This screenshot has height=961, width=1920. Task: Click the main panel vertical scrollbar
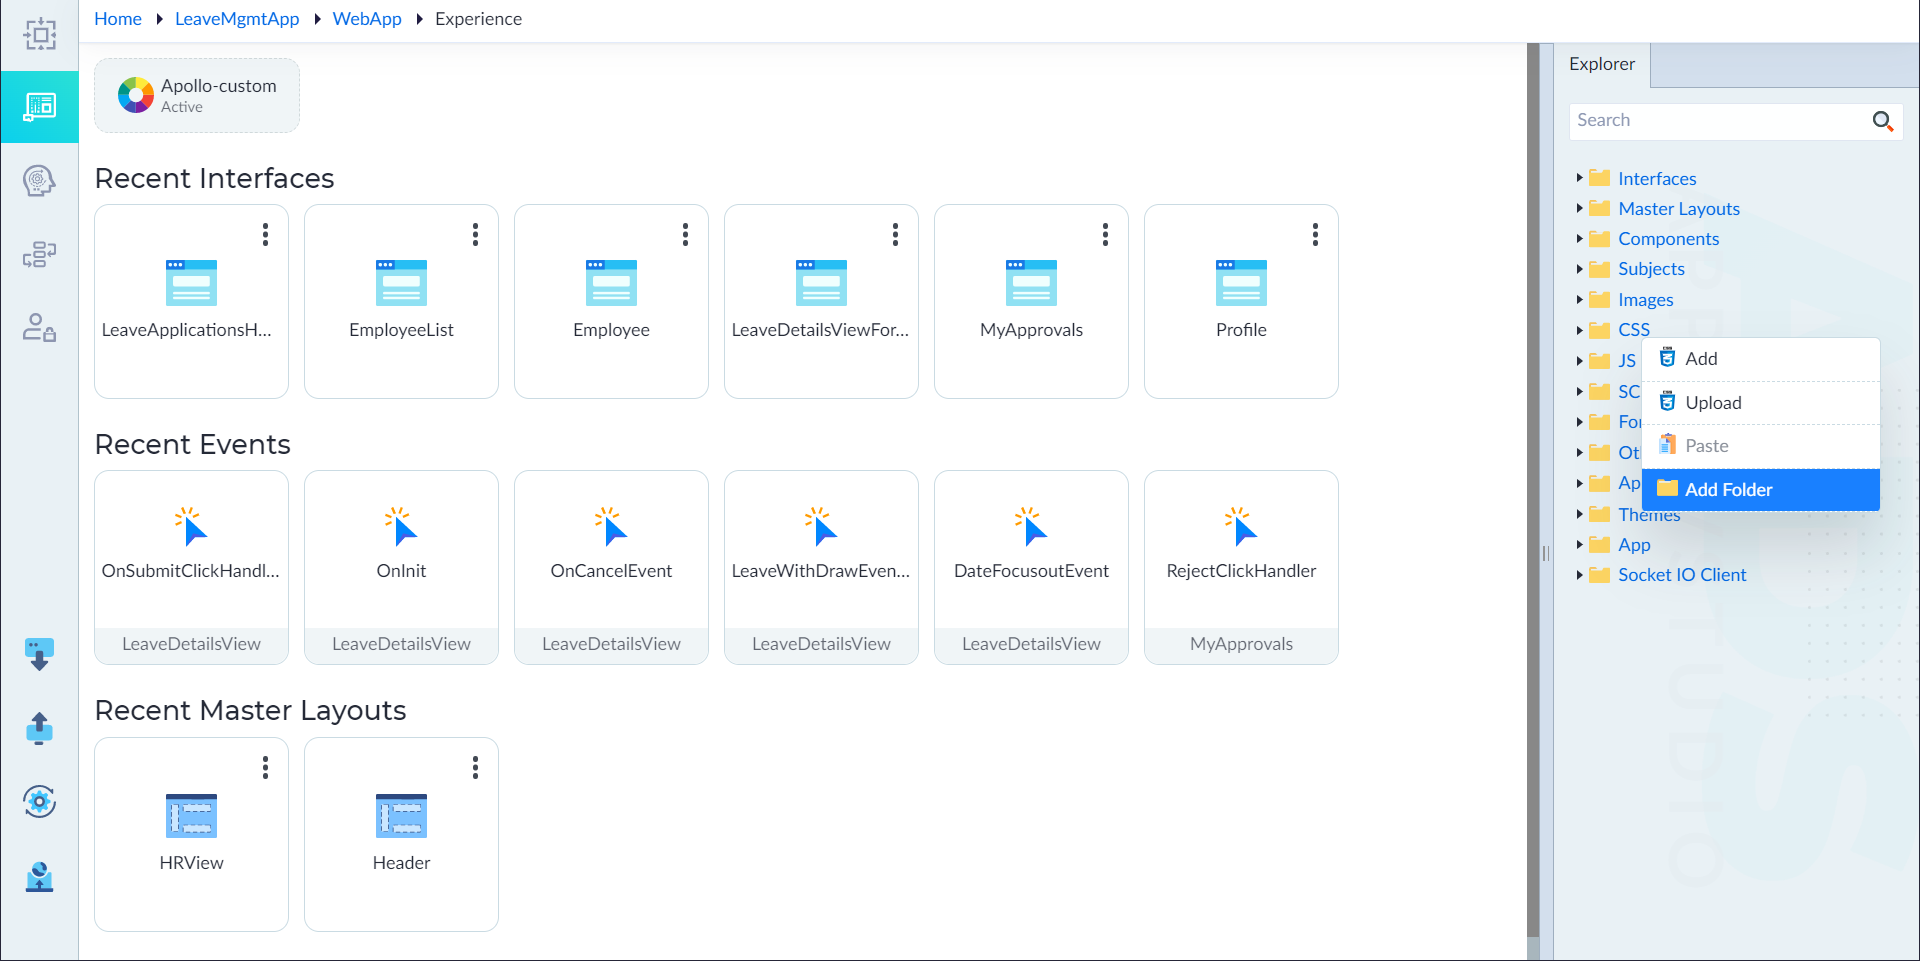click(1533, 490)
